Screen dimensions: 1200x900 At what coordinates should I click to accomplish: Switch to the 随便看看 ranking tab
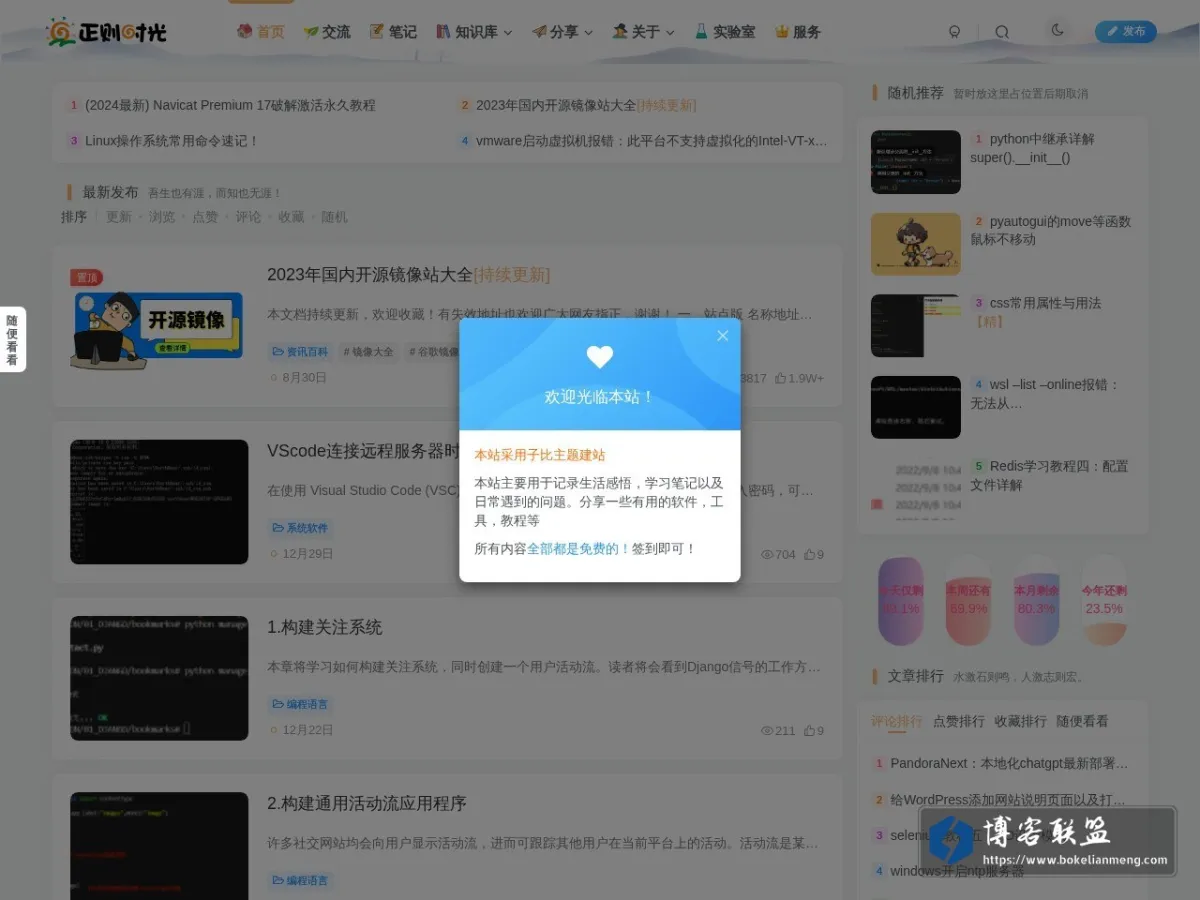click(x=1083, y=721)
